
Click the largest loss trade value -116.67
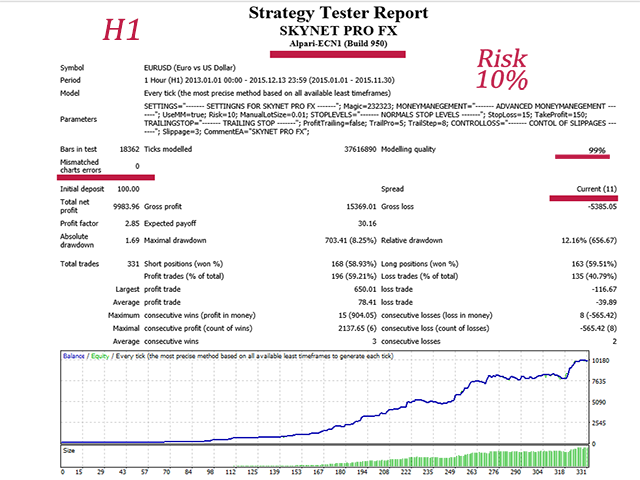pos(604,289)
